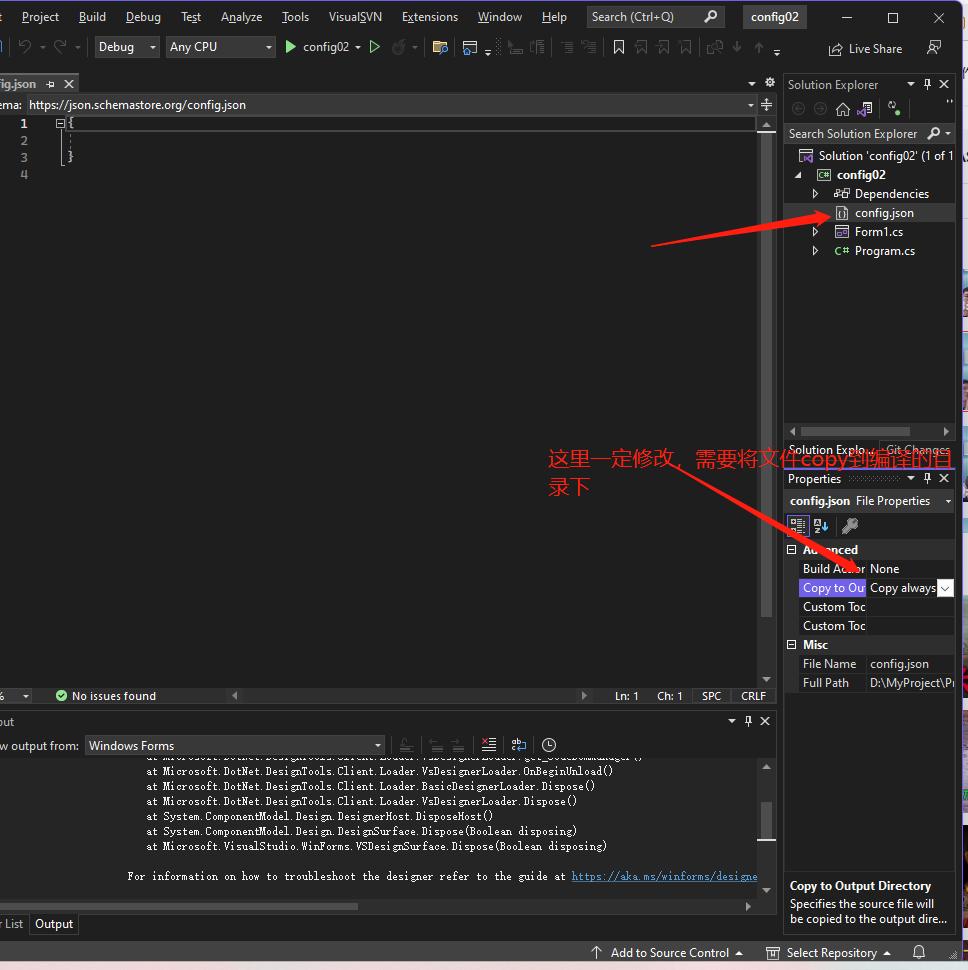Open Copy always dropdown arrow

945,588
